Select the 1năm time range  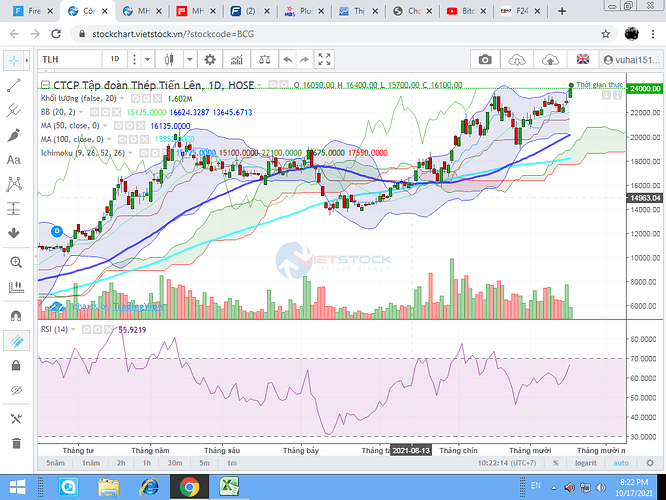pyautogui.click(x=90, y=463)
